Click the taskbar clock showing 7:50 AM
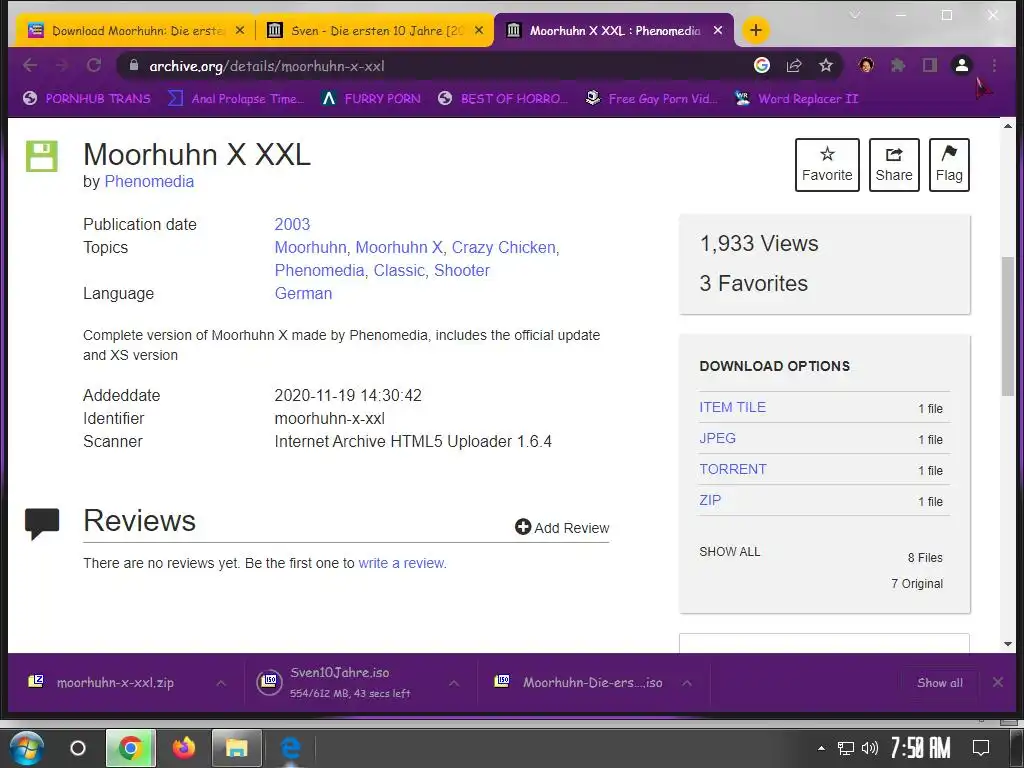The width and height of the screenshot is (1024, 768). [x=921, y=748]
